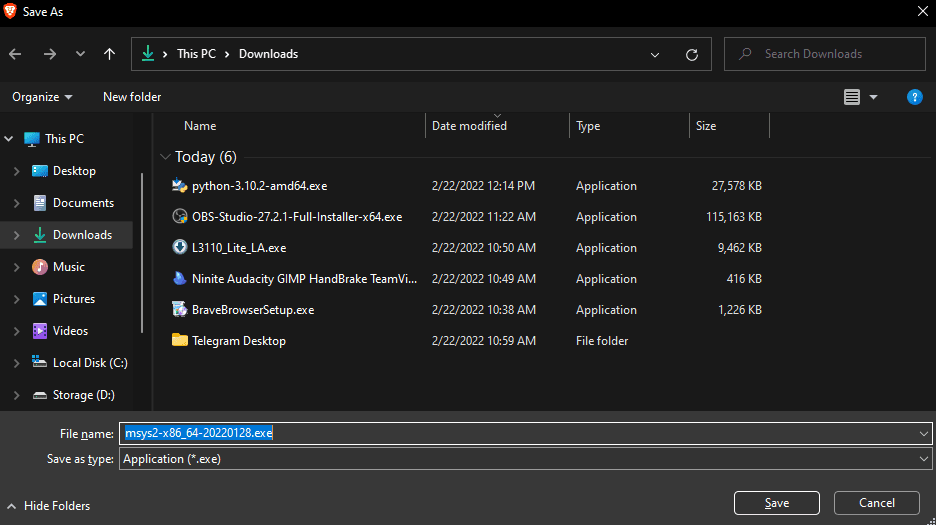Expand the Downloads tree node
Image resolution: width=936 pixels, height=525 pixels.
[x=17, y=235]
